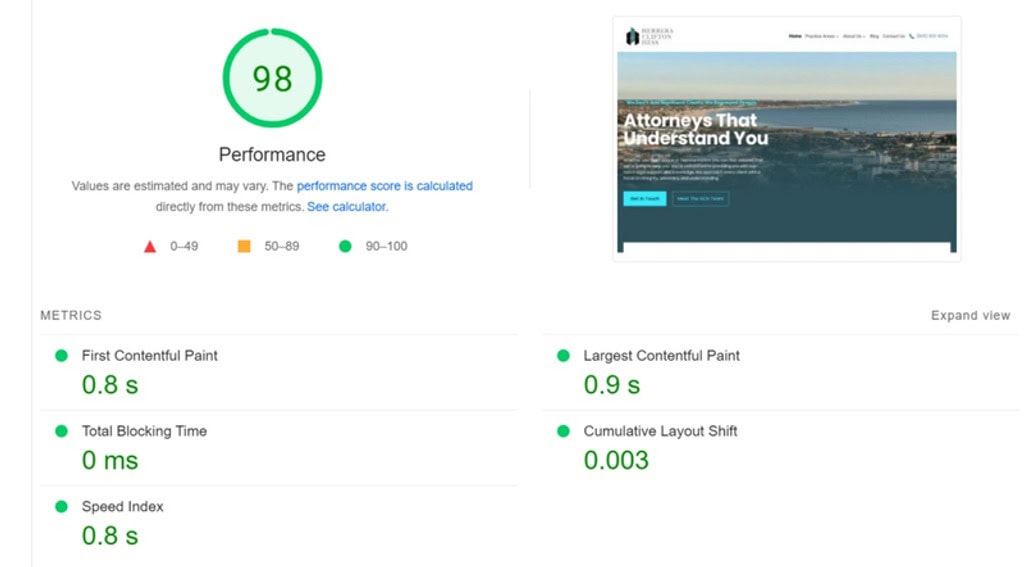This screenshot has height=567, width=1024.
Task: Click the red triangle 0–49 legend icon
Action: pyautogui.click(x=150, y=246)
